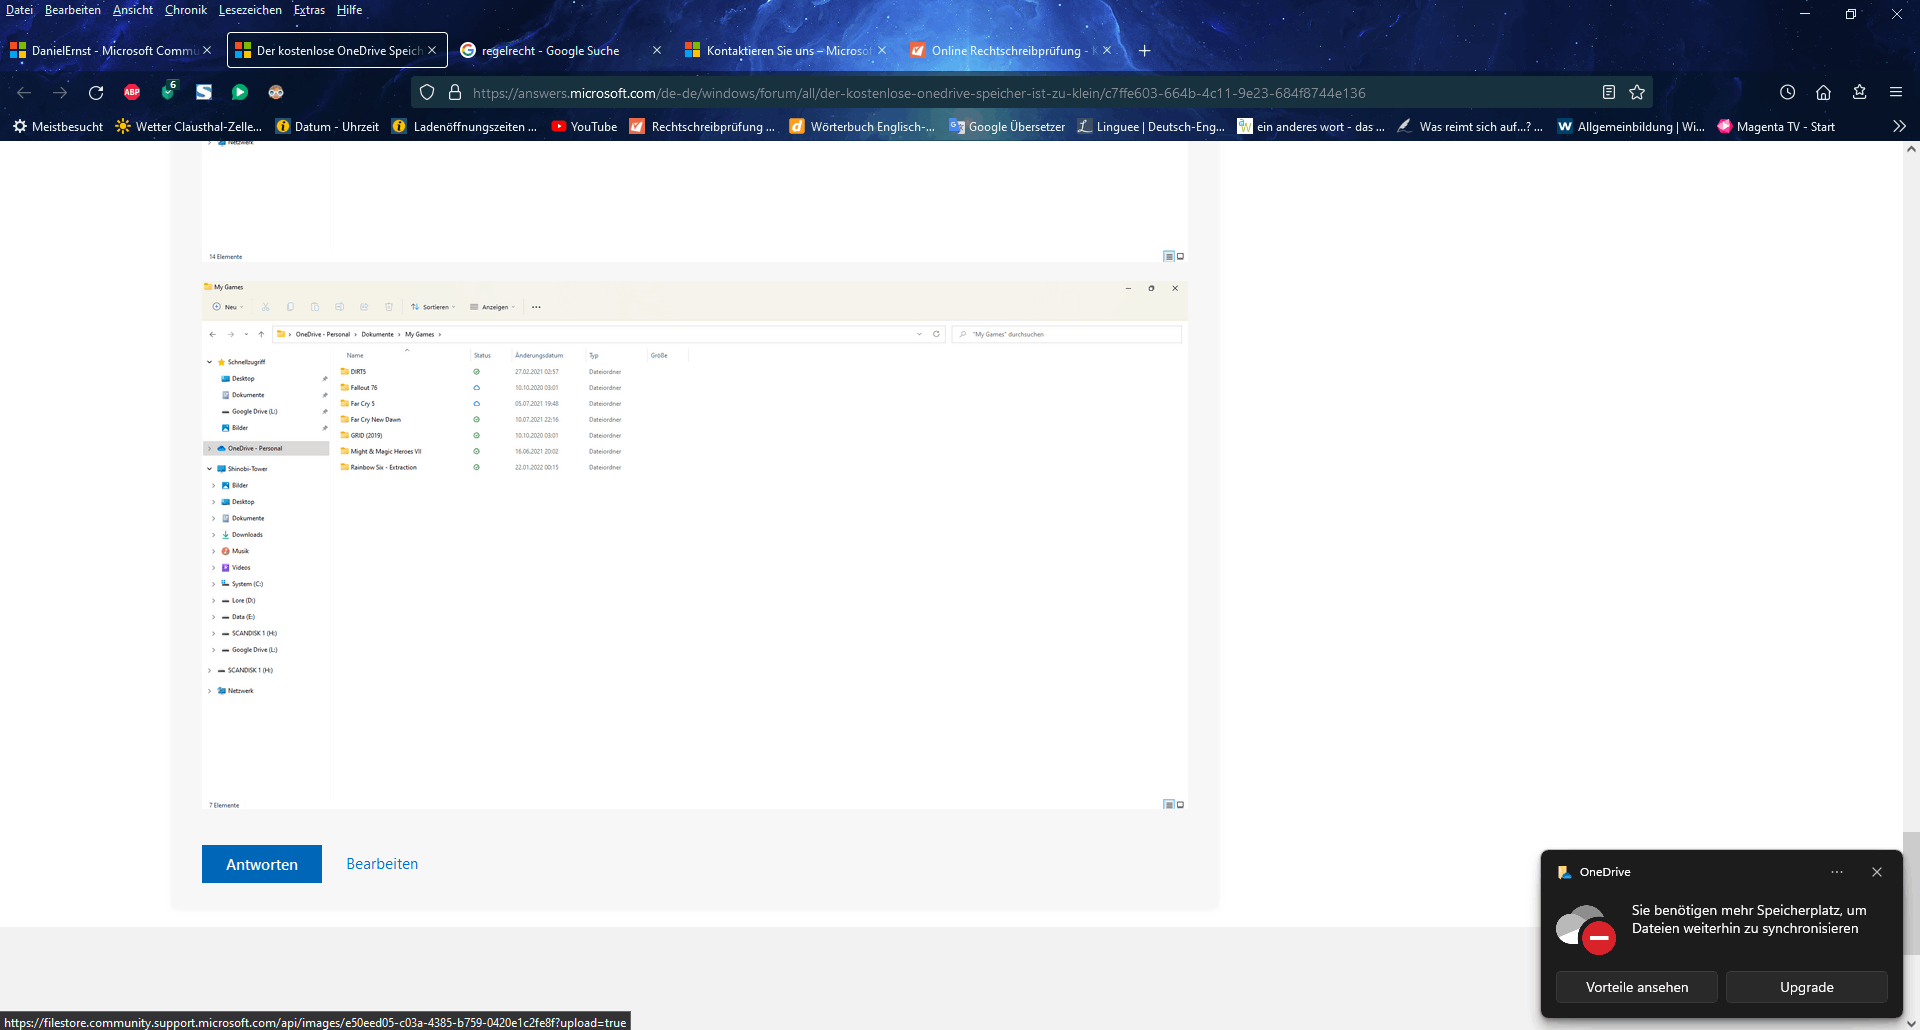Open the orange mask extension icon

pyautogui.click(x=276, y=93)
